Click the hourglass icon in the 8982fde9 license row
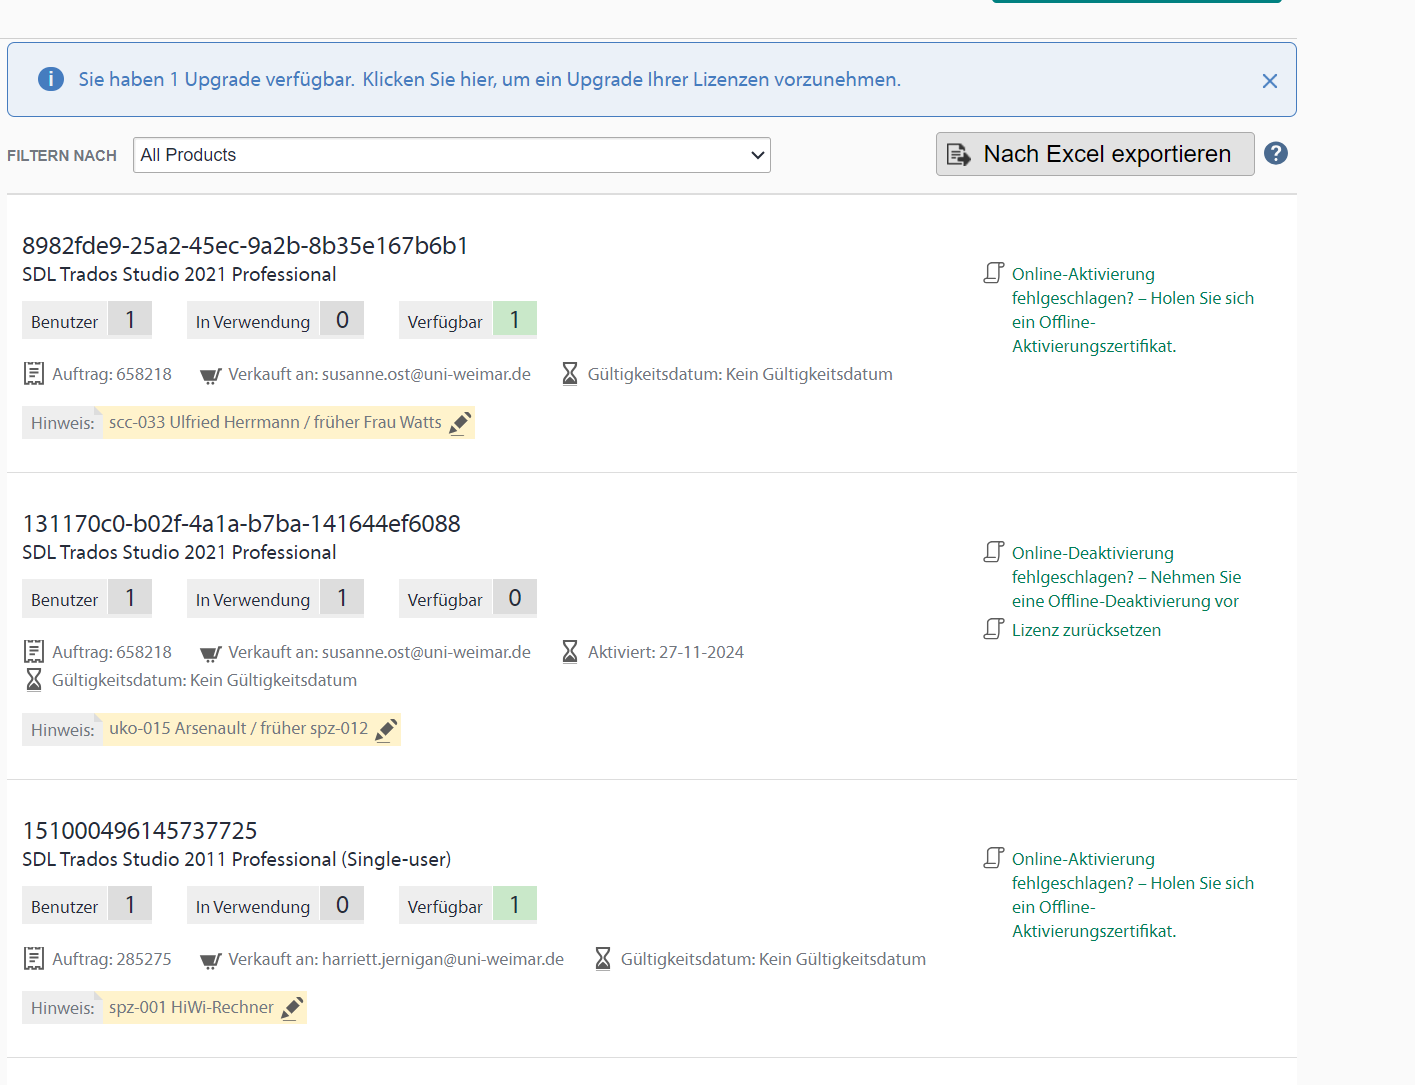 (570, 374)
